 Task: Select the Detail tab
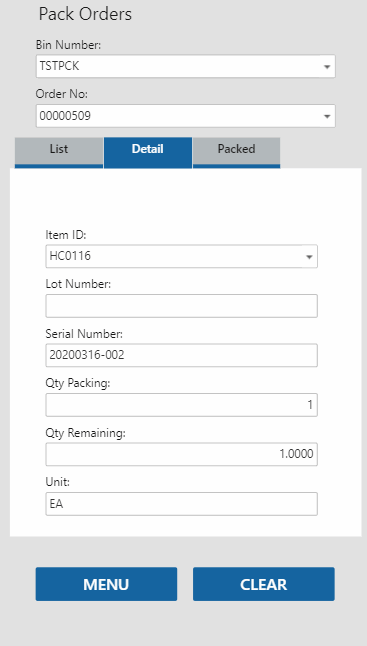click(148, 152)
